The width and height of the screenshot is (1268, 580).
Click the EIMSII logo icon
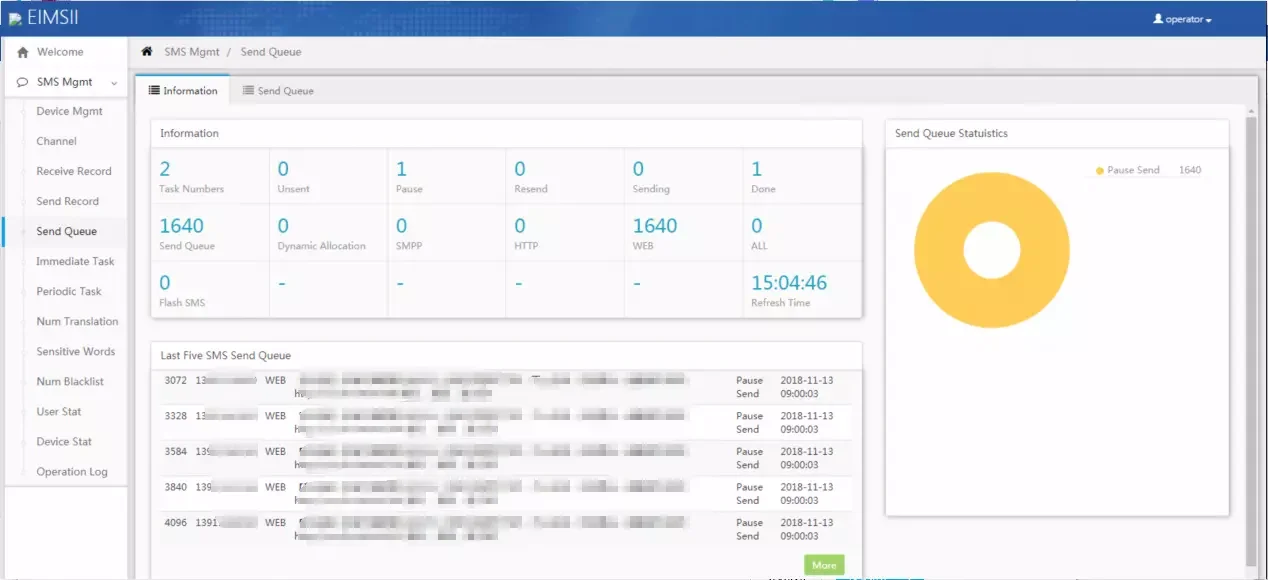14,19
